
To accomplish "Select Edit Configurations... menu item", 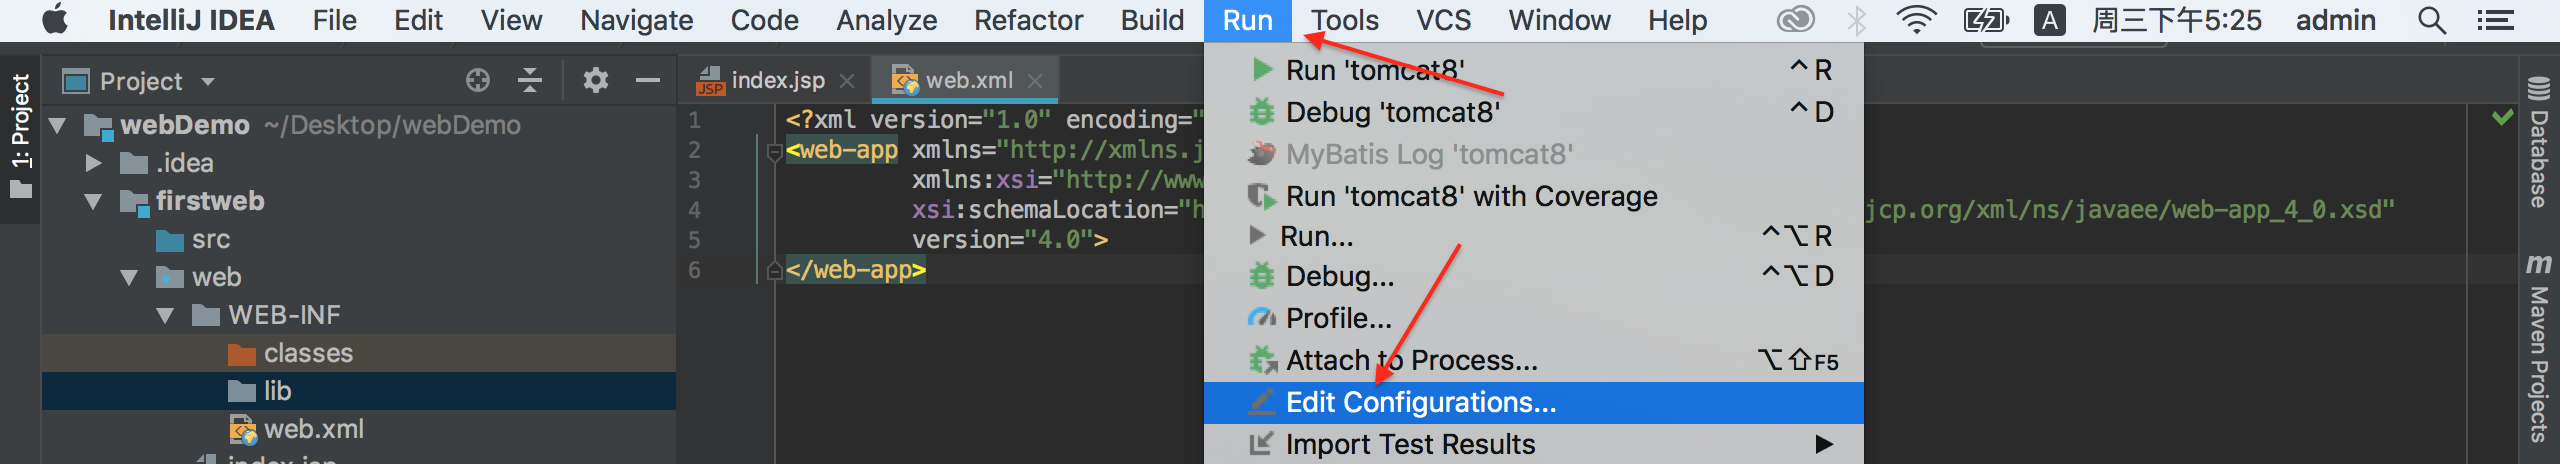I will tap(1420, 403).
